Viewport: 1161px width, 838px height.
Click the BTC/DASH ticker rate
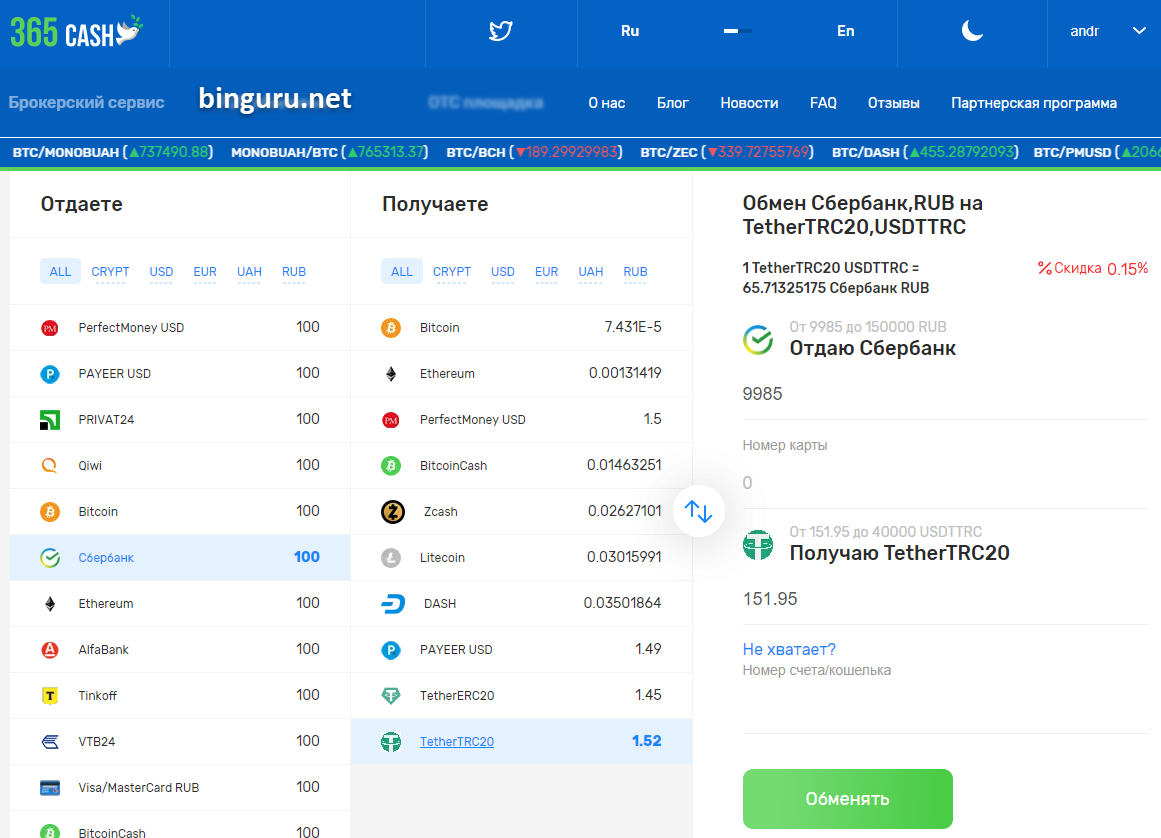(926, 152)
